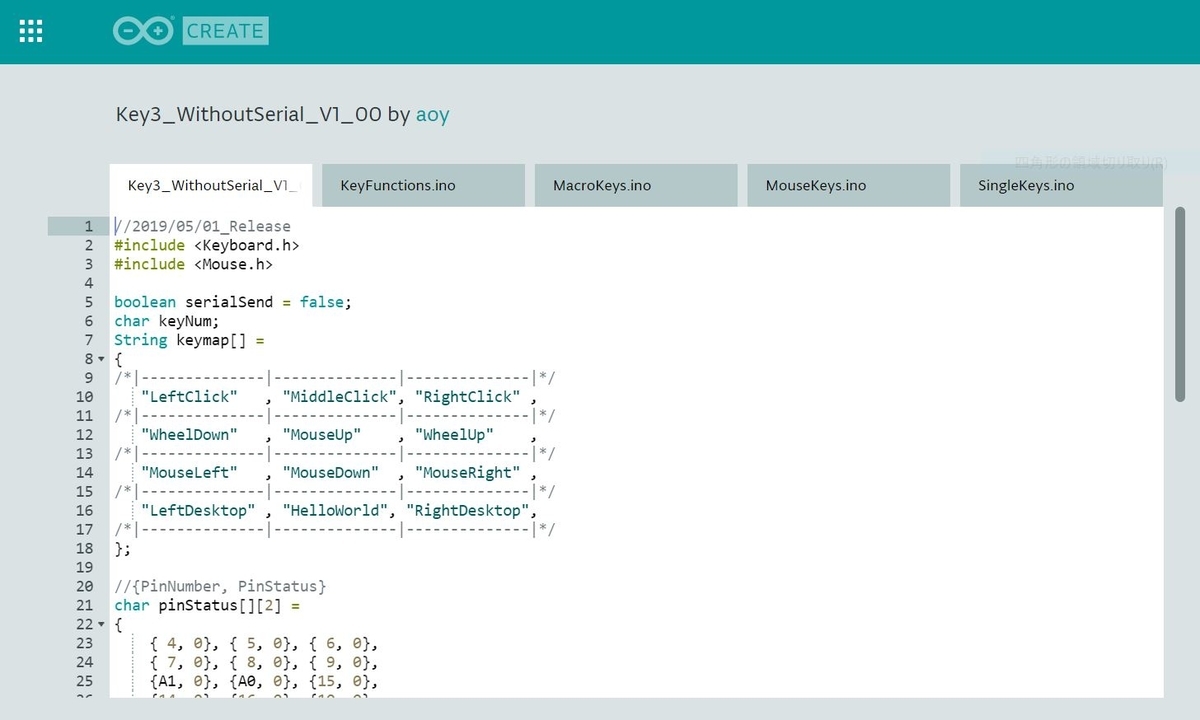The image size is (1200, 720).
Task: Click line number 20 in the gutter
Action: tap(85, 587)
